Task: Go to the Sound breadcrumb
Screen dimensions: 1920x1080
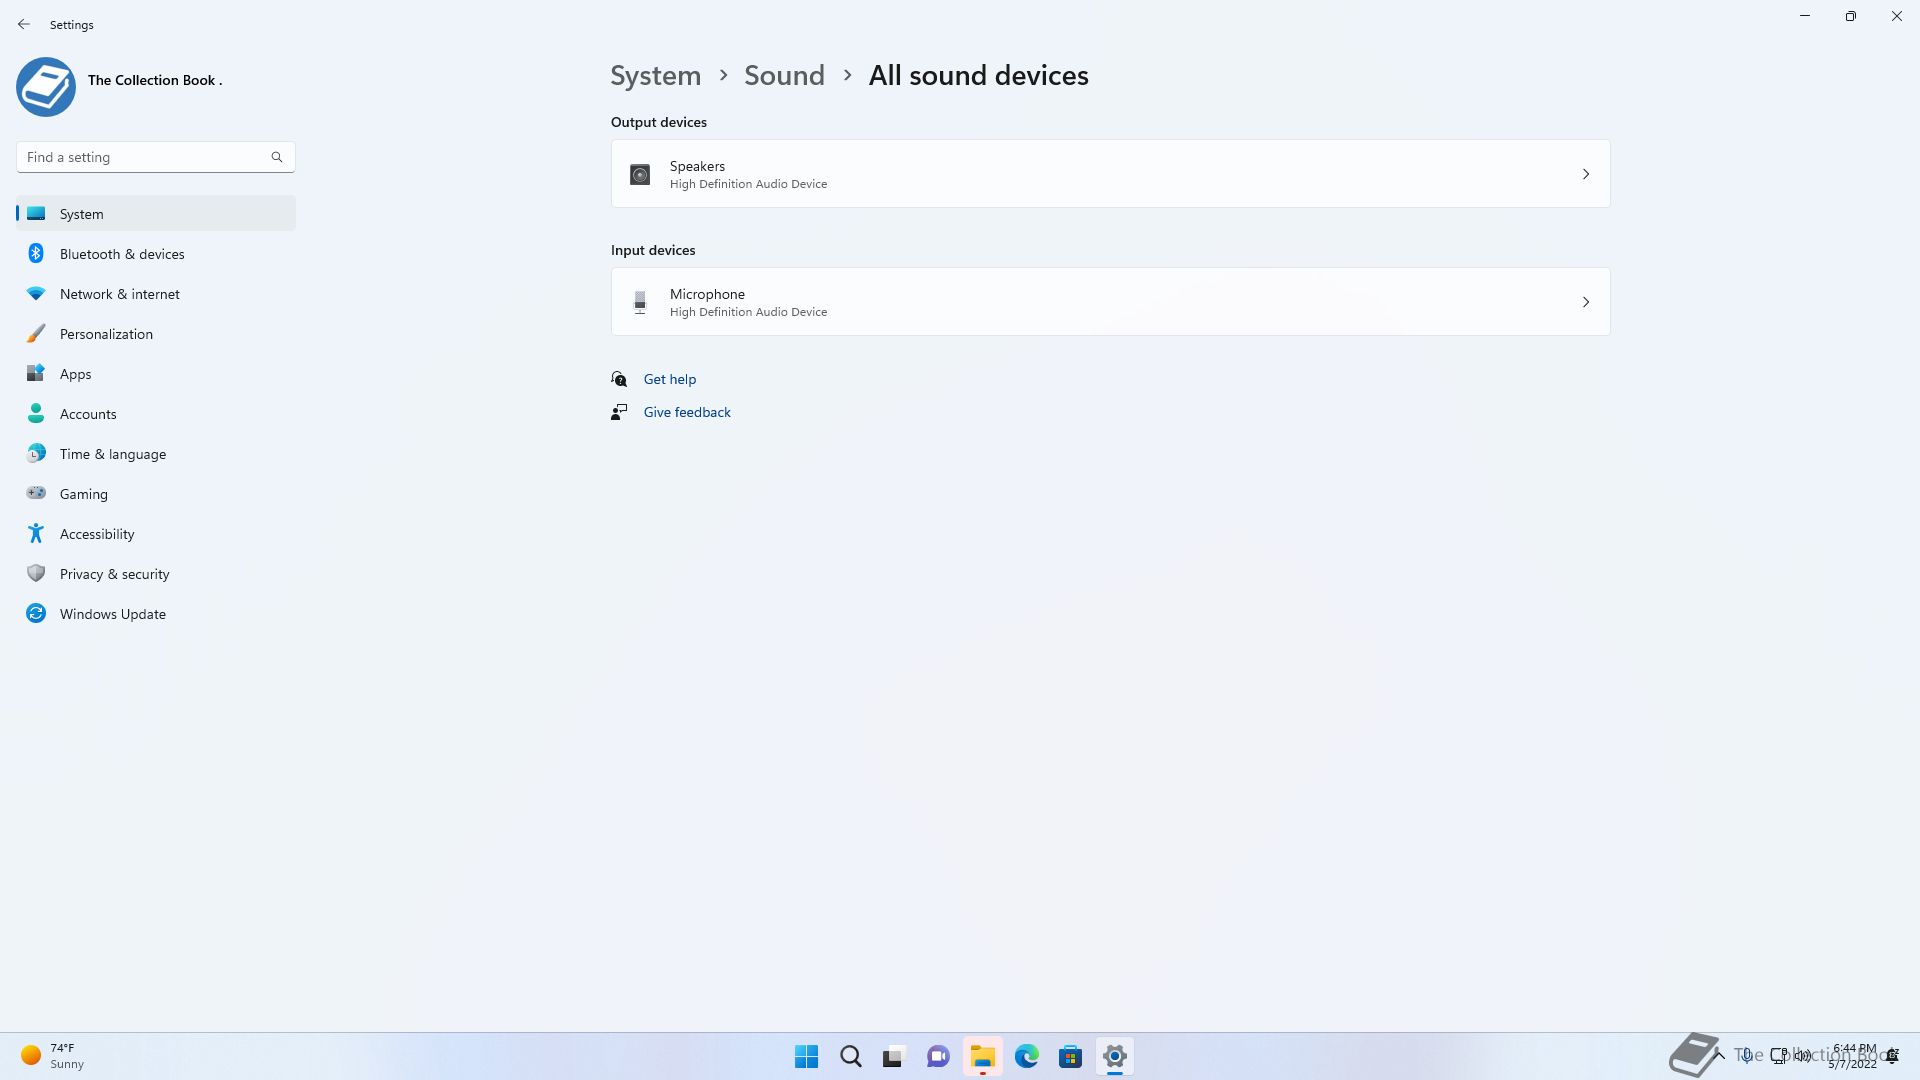Action: [784, 76]
